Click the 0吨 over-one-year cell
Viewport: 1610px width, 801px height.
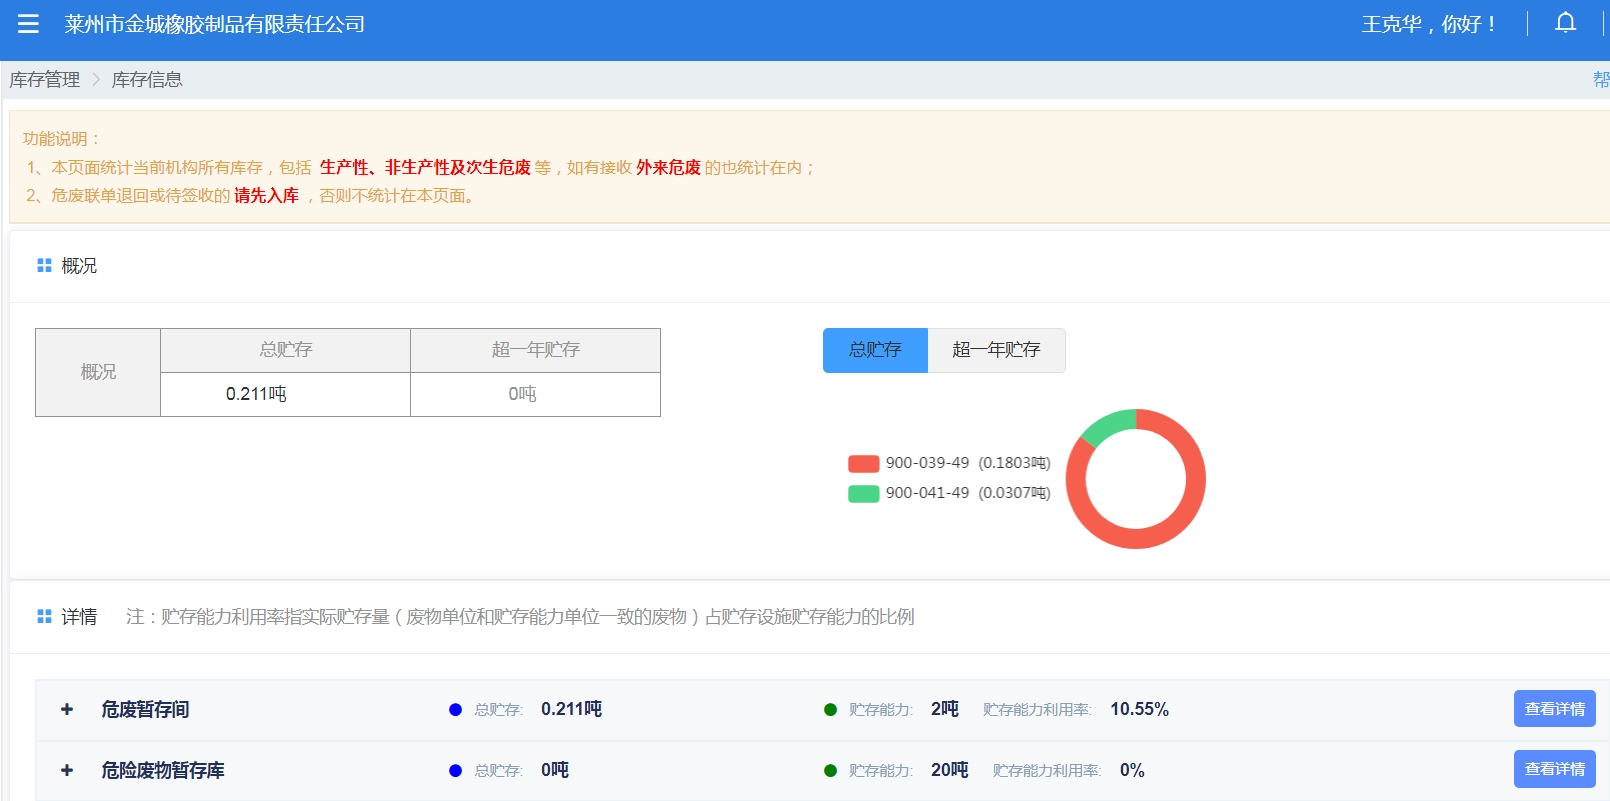535,394
